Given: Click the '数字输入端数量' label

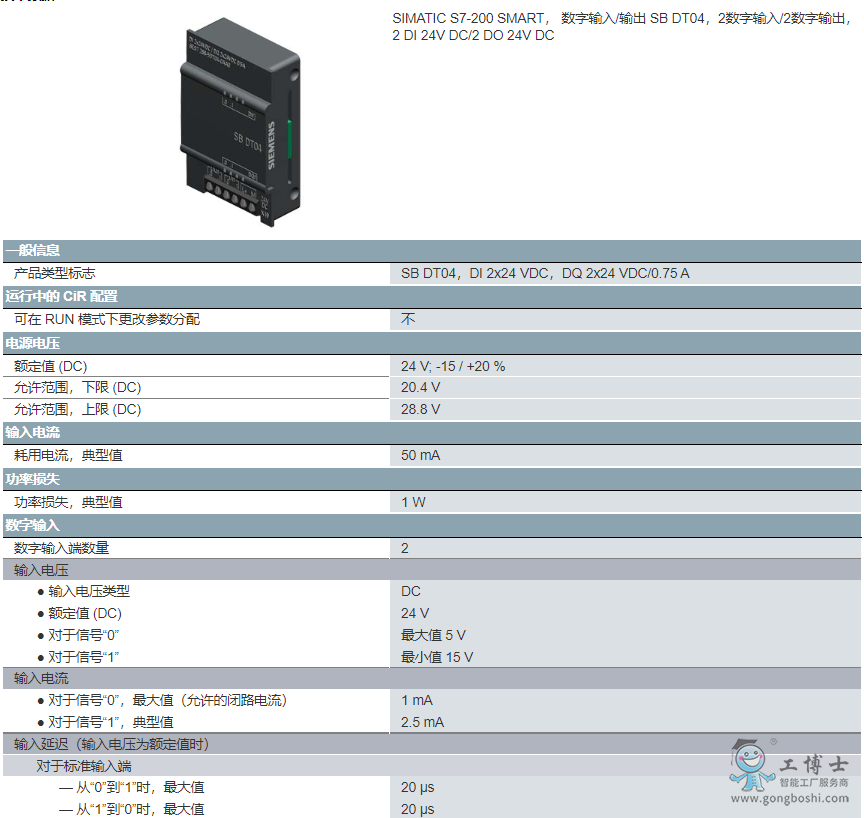Looking at the screenshot, I should [61, 548].
